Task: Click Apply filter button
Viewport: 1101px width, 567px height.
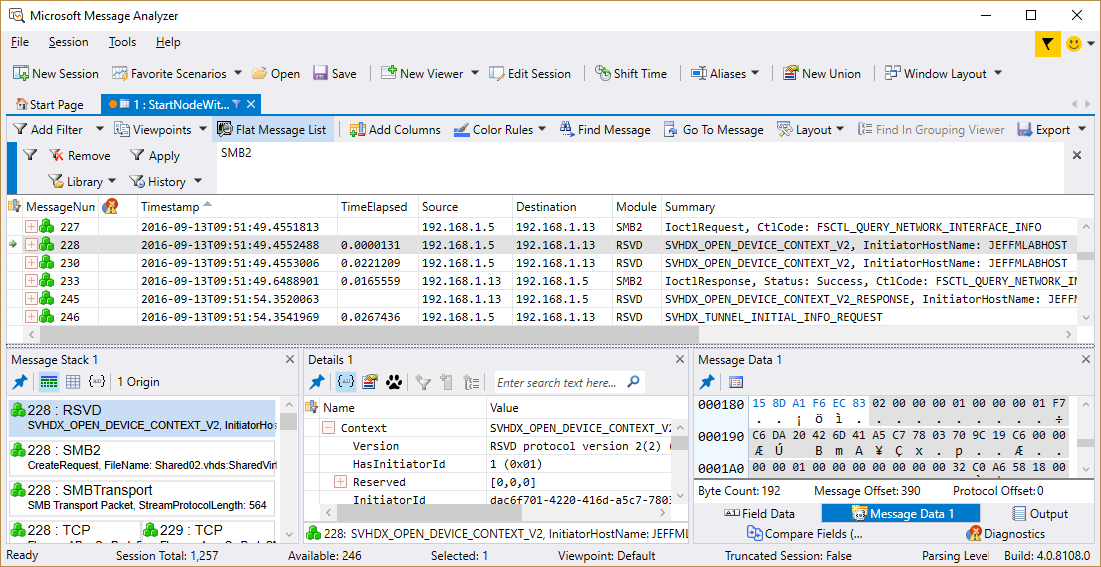Action: coord(155,156)
